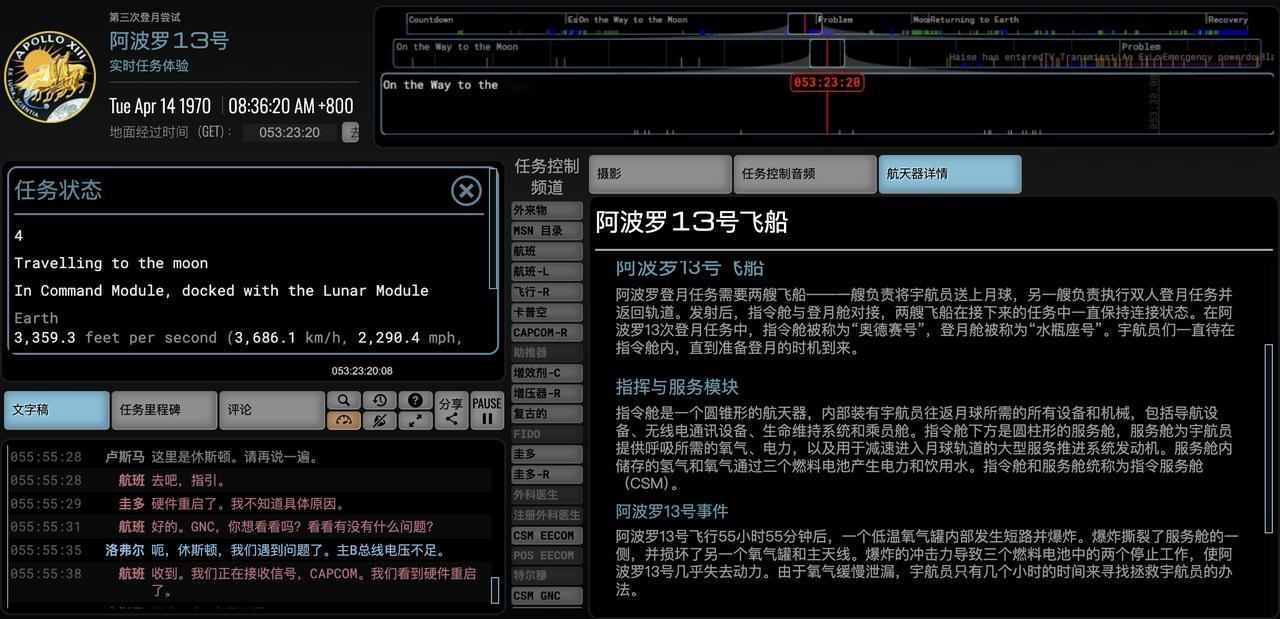Click Returning to Earth timeline segment

(x=974, y=19)
